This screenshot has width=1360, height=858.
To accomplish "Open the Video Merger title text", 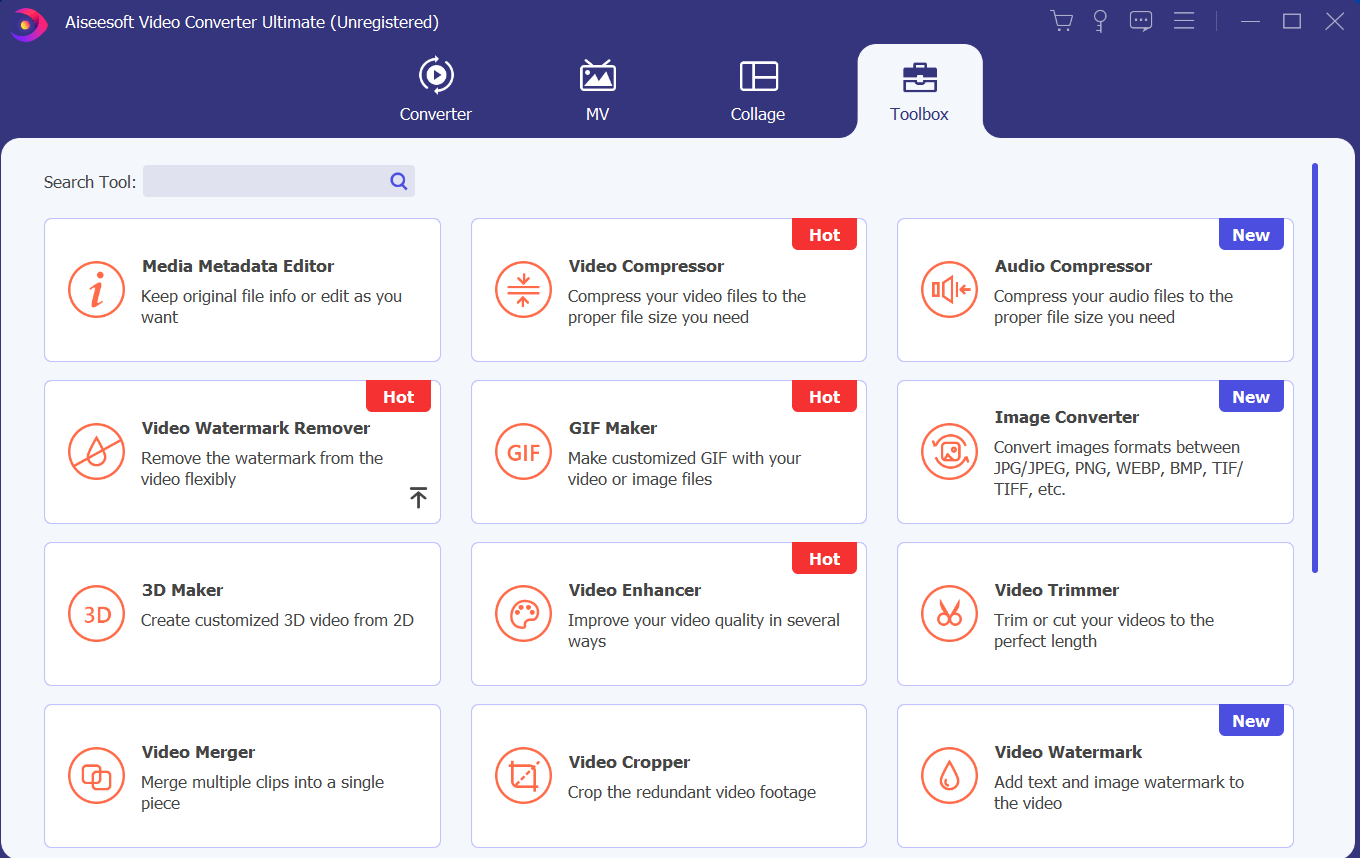I will 199,752.
